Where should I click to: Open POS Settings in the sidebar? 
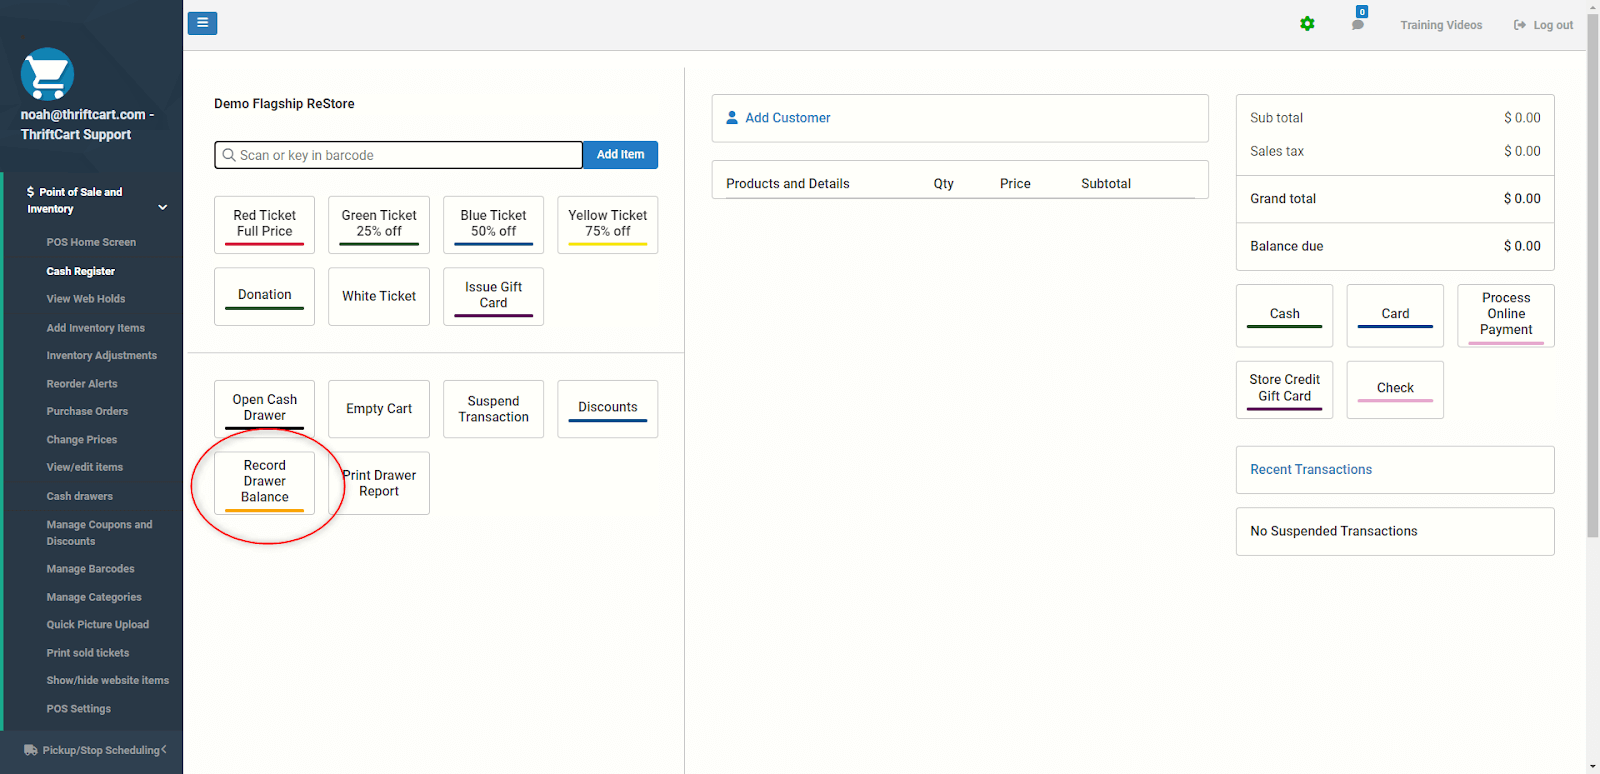[79, 709]
